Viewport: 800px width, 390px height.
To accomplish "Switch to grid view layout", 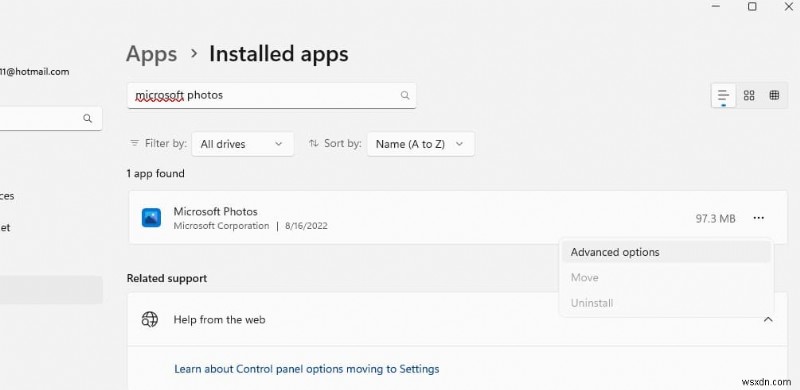I will click(x=749, y=95).
